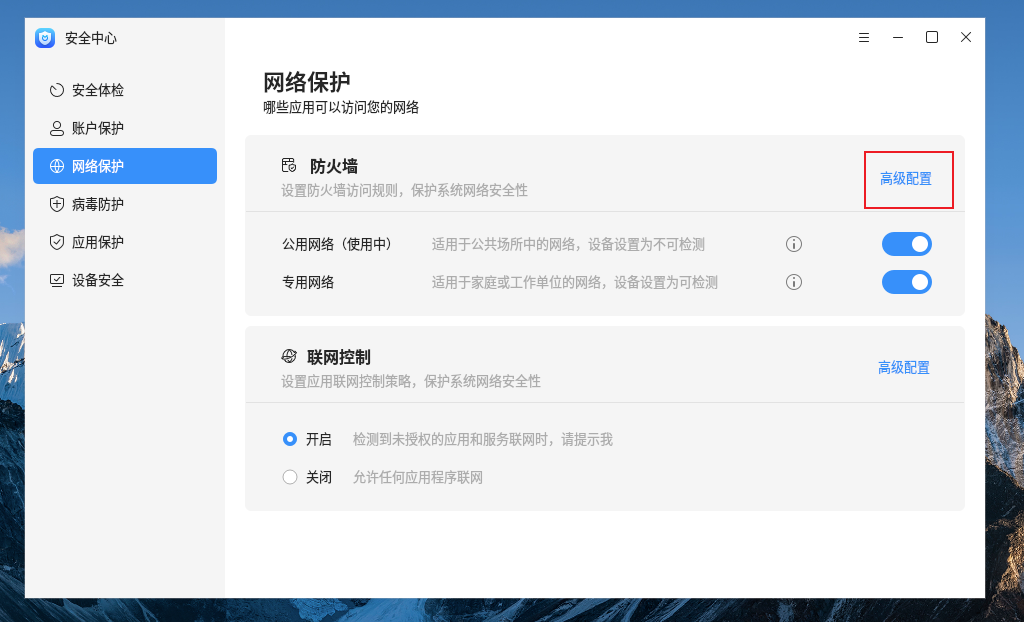Go to 账户保护 section
Viewport: 1024px width, 622px height.
click(x=125, y=128)
